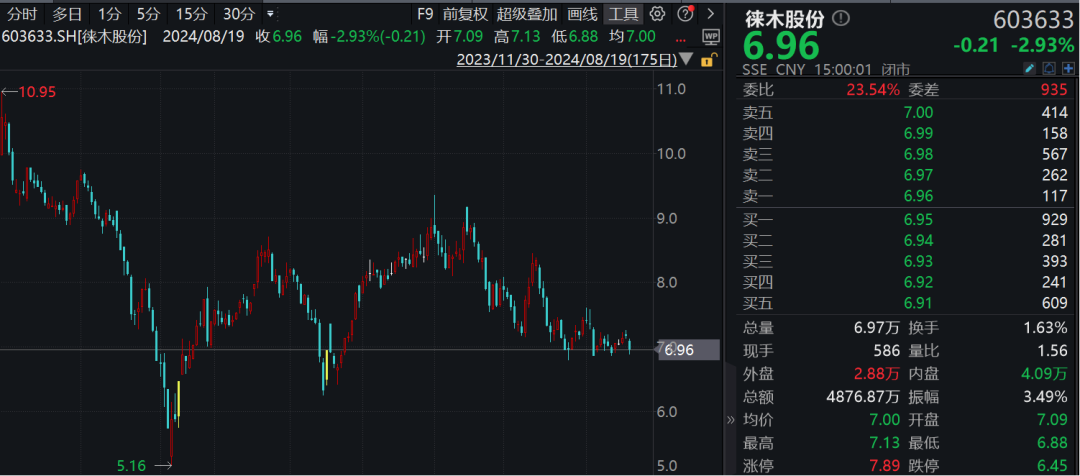The image size is (1080, 476).
Task: Select the 1分 timeframe tab
Action: pyautogui.click(x=110, y=14)
